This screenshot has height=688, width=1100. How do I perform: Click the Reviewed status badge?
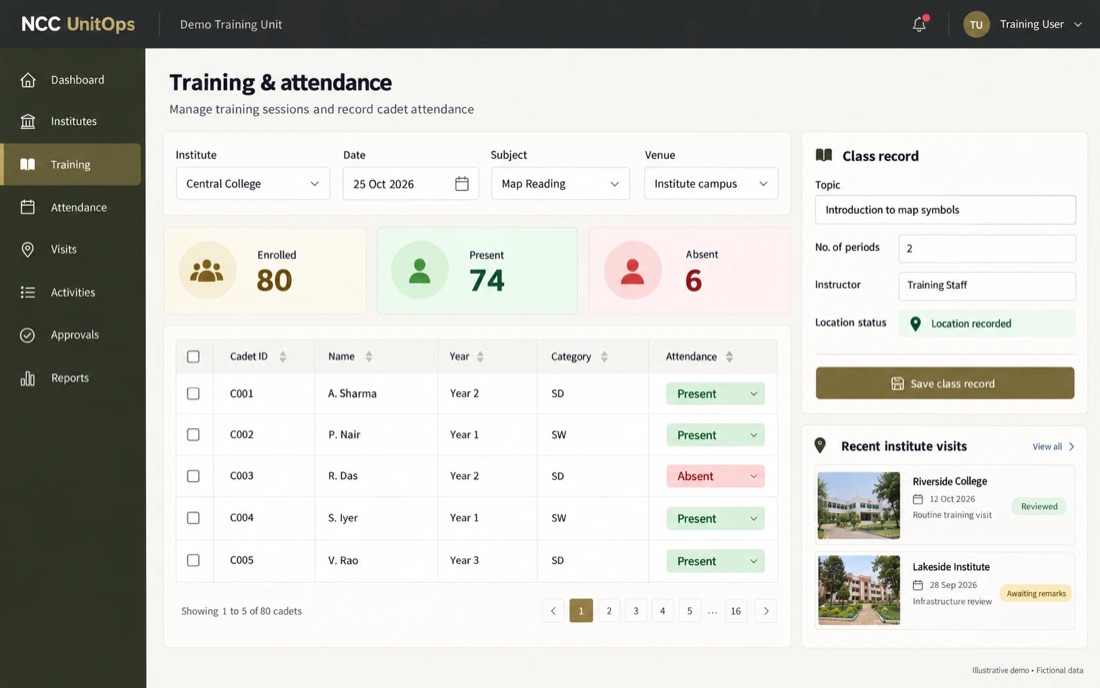tap(1039, 506)
